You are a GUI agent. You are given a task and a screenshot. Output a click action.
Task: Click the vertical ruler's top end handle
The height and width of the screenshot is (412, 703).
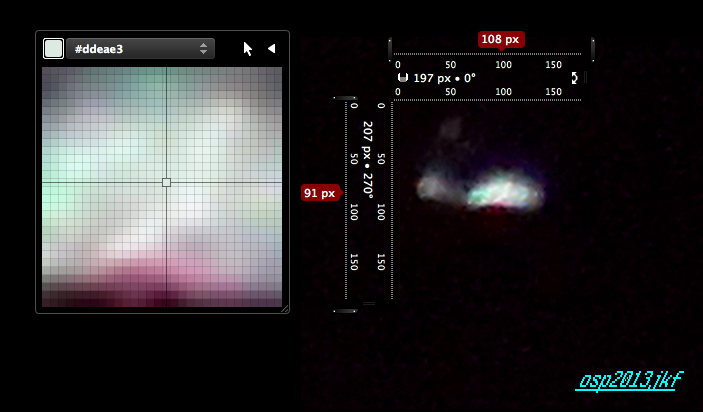[345, 98]
